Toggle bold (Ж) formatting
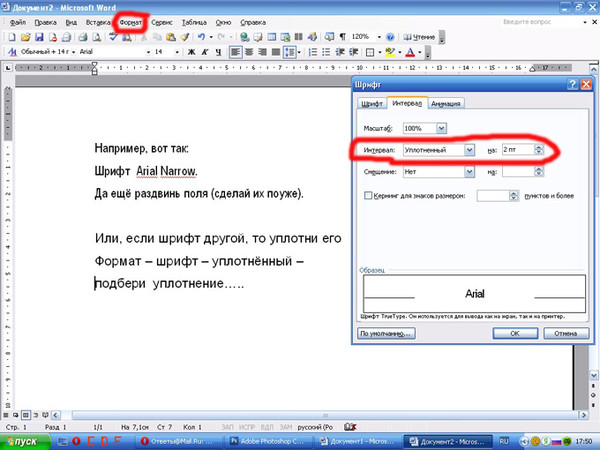Image resolution: width=600 pixels, height=450 pixels. tap(191, 52)
